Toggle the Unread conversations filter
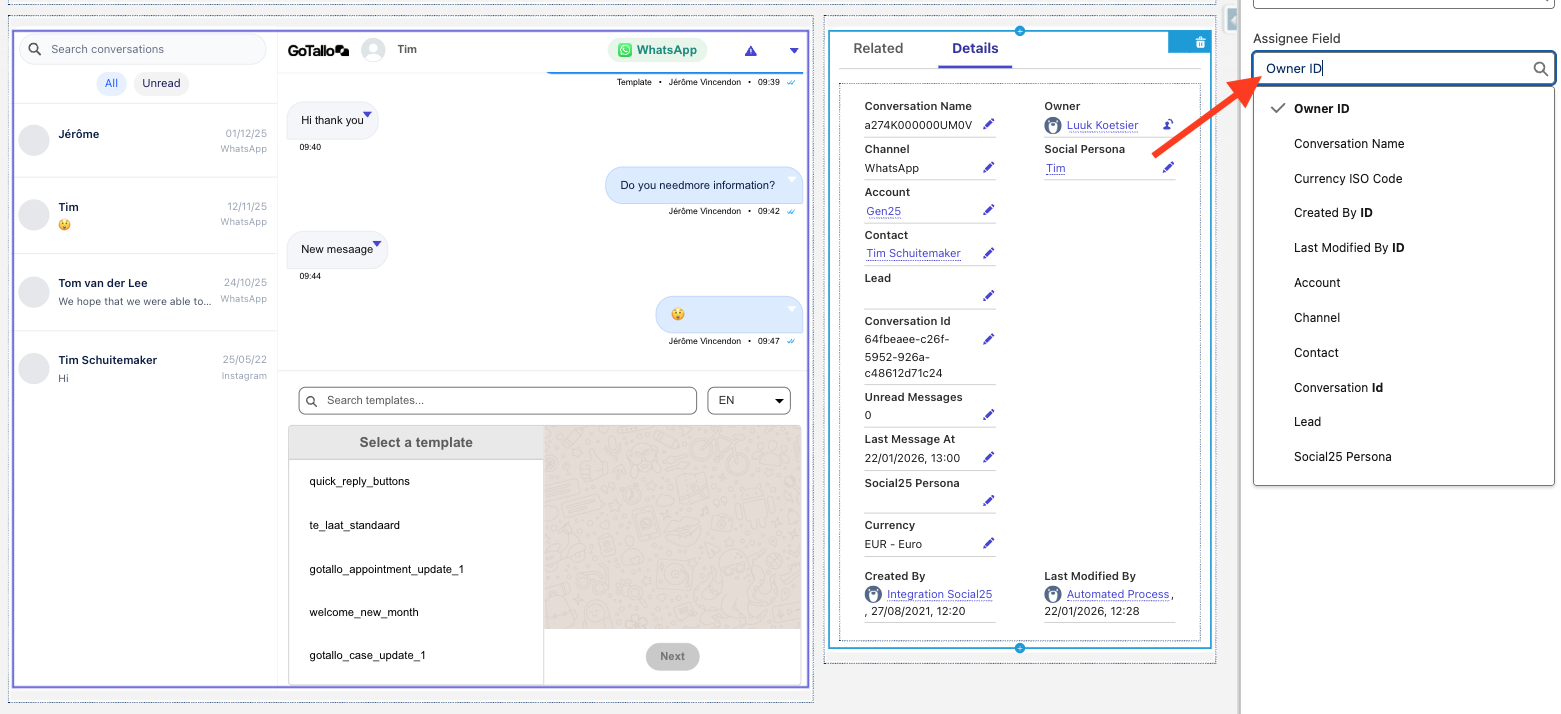The height and width of the screenshot is (714, 1561). click(x=161, y=83)
